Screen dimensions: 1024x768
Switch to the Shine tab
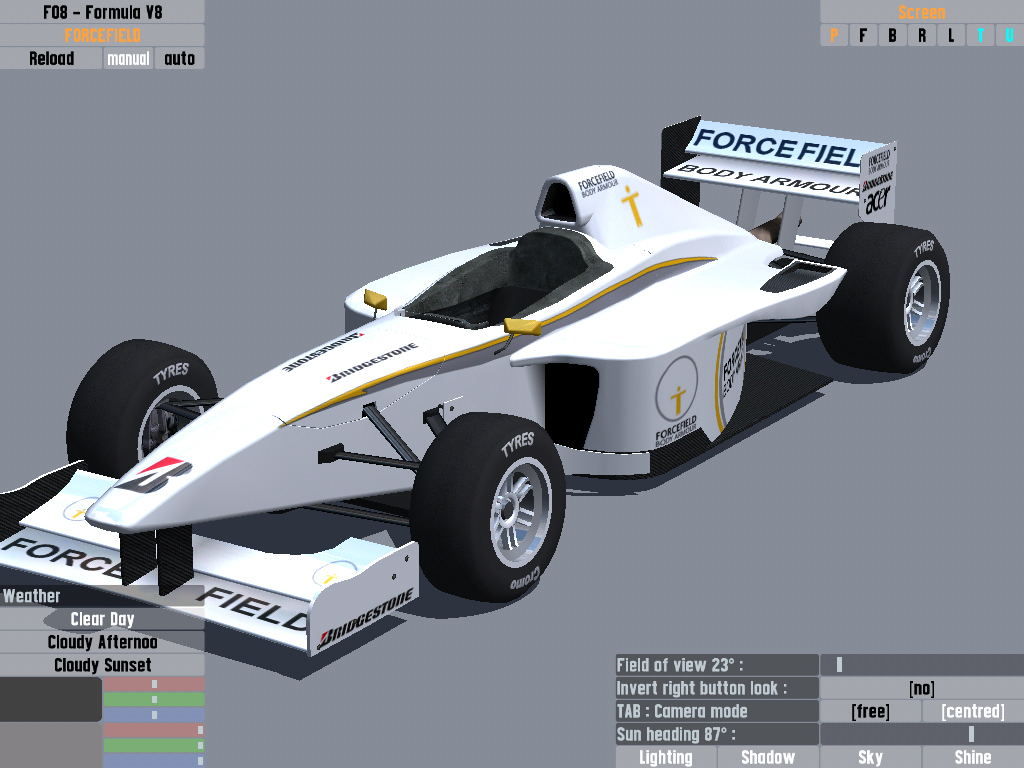point(973,758)
